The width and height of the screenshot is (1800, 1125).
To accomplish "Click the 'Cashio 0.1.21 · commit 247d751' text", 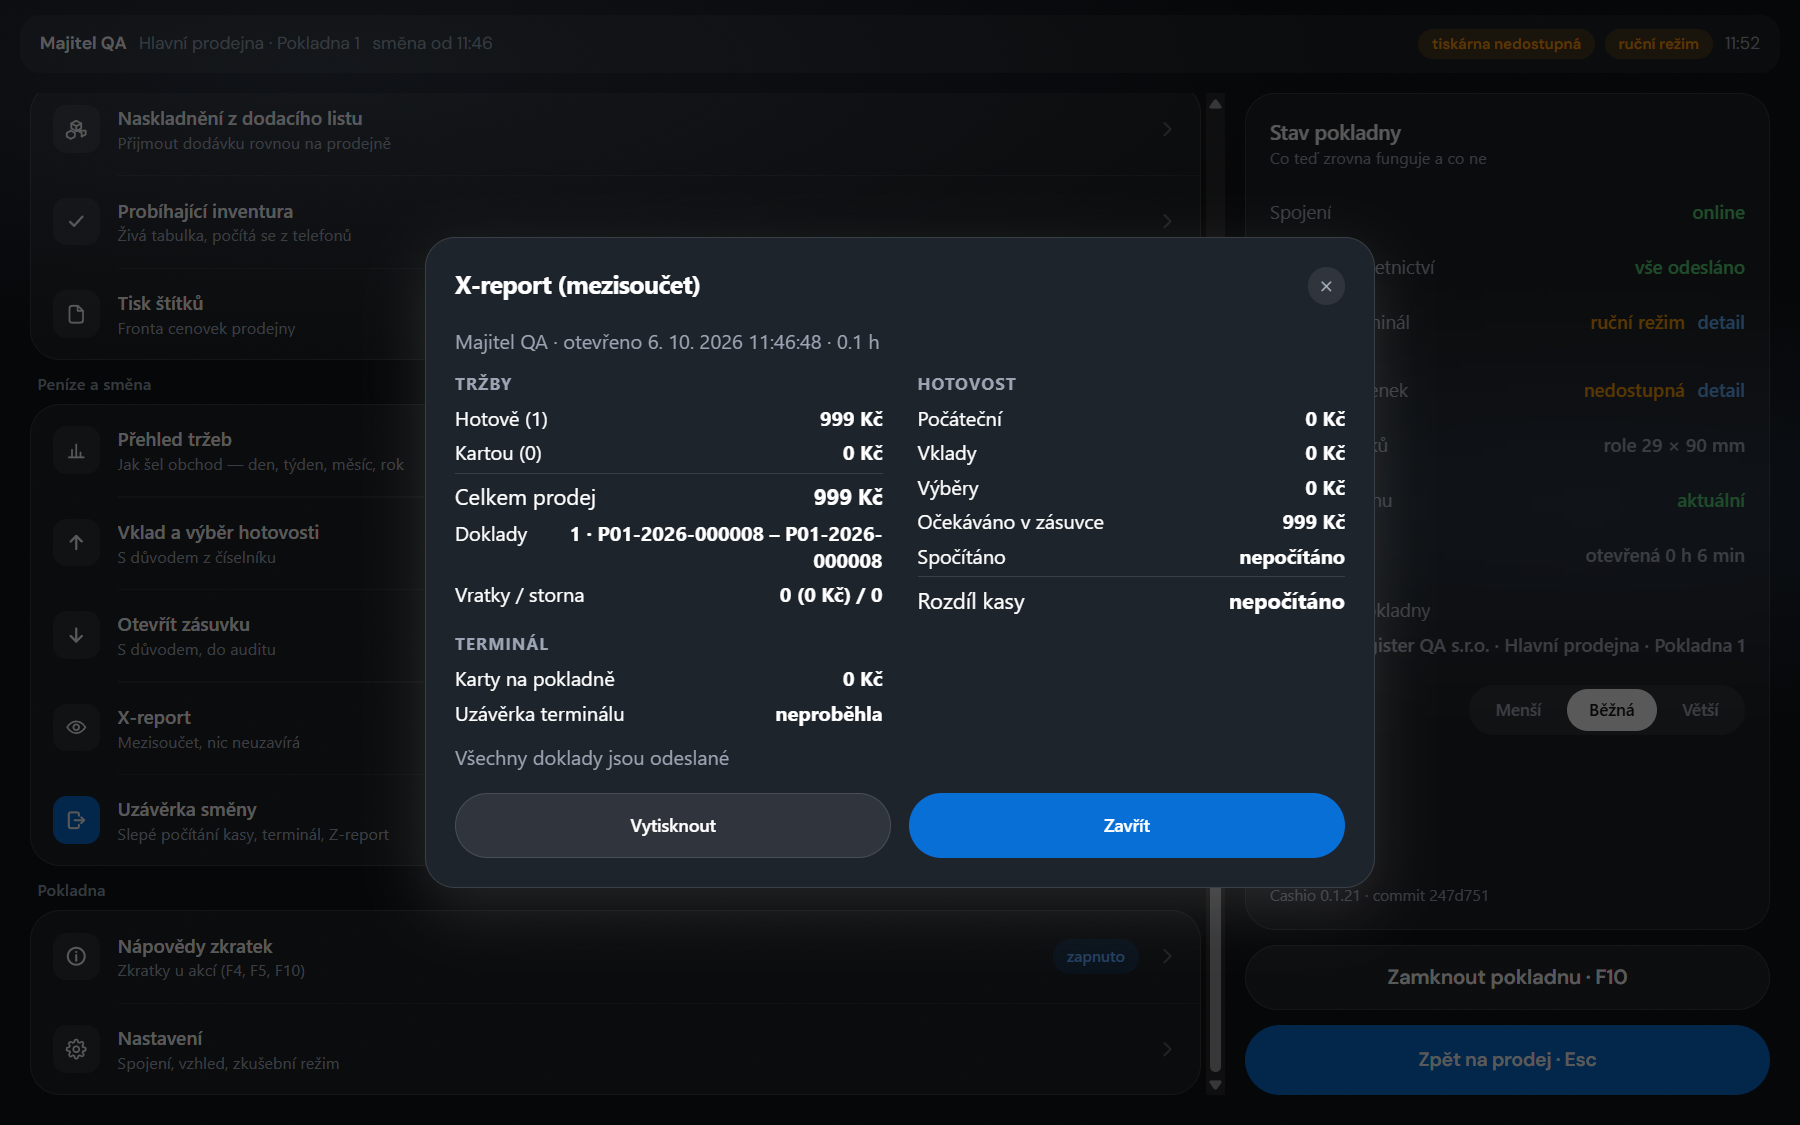I will [x=1379, y=896].
